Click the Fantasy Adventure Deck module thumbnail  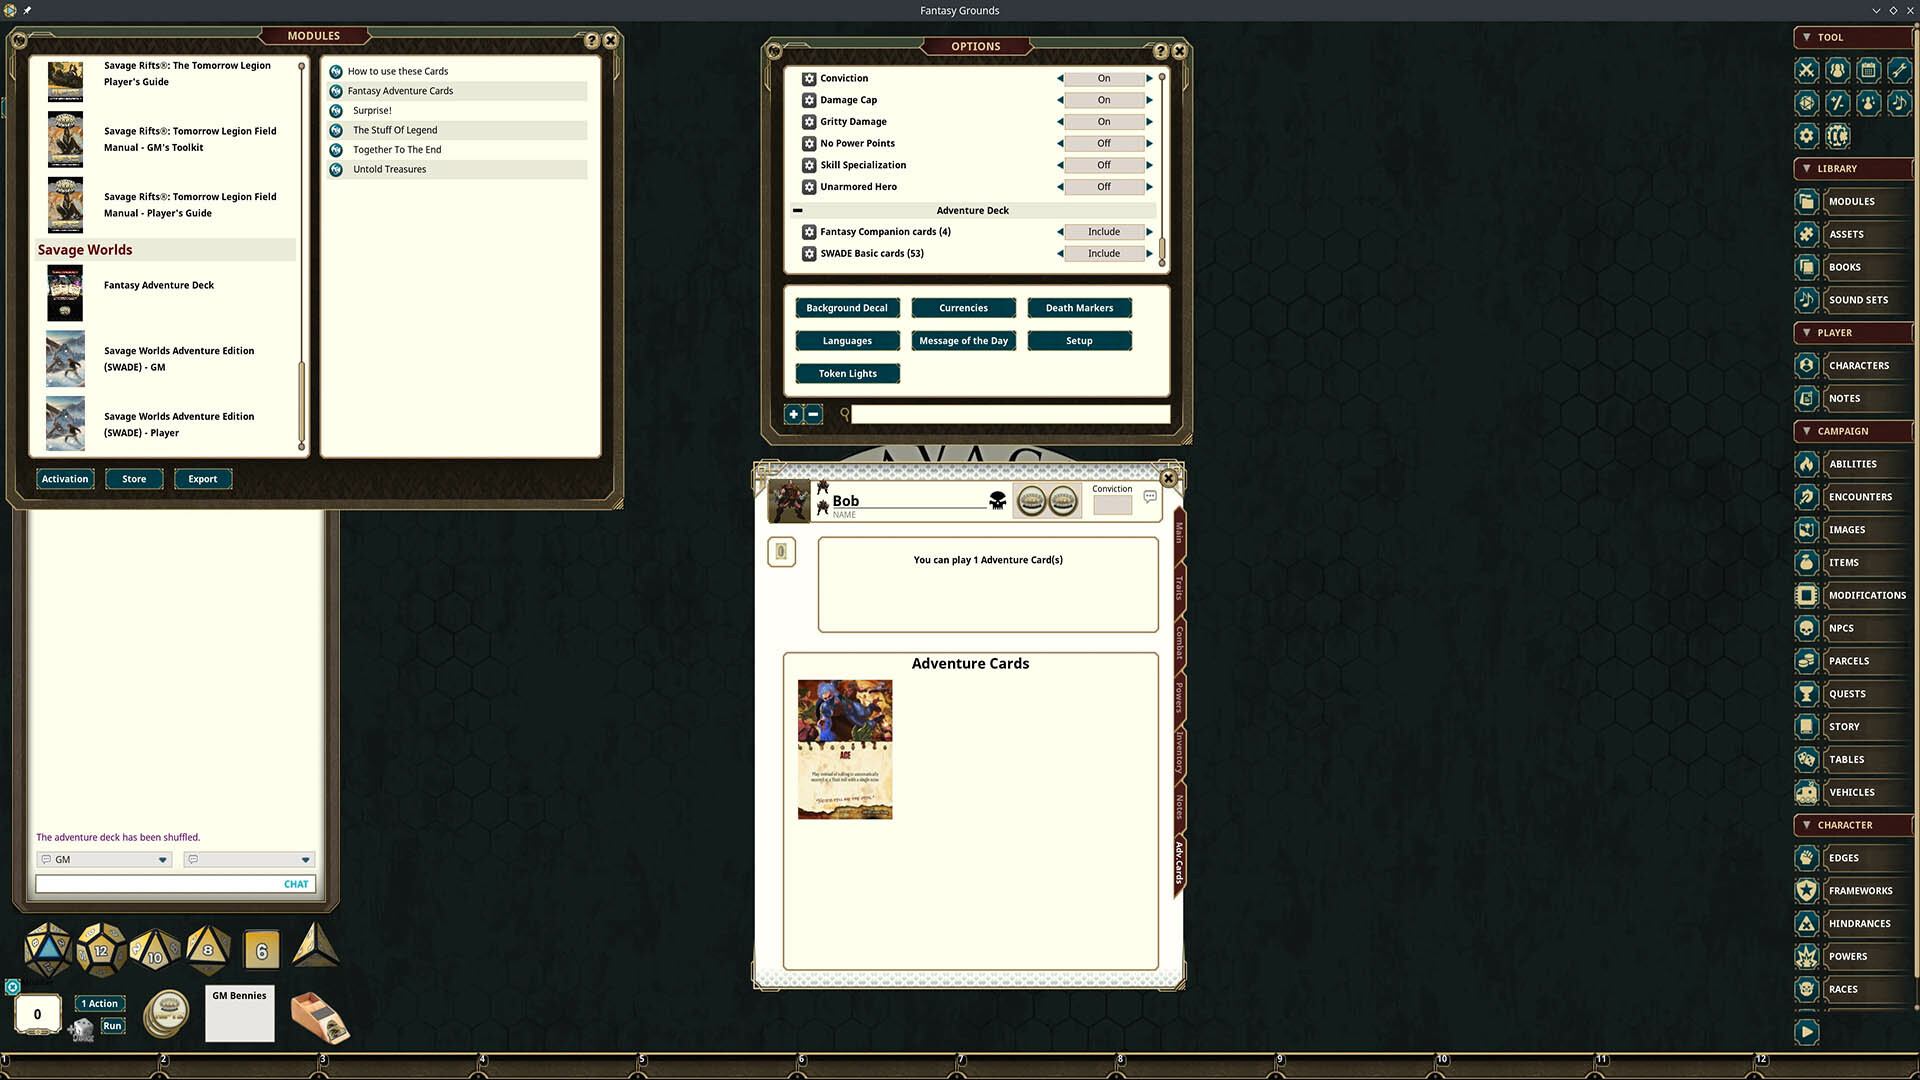[65, 292]
